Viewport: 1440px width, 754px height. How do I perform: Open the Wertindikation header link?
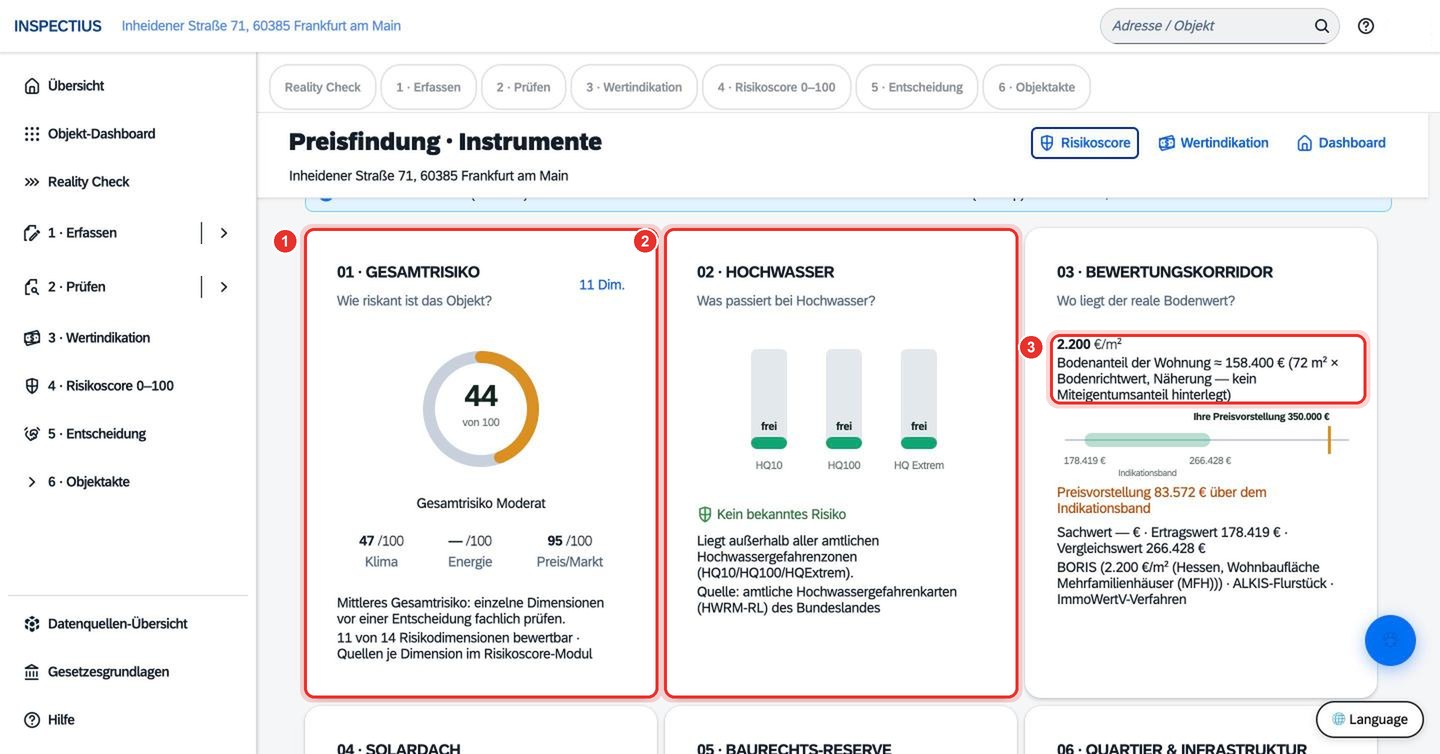1213,143
